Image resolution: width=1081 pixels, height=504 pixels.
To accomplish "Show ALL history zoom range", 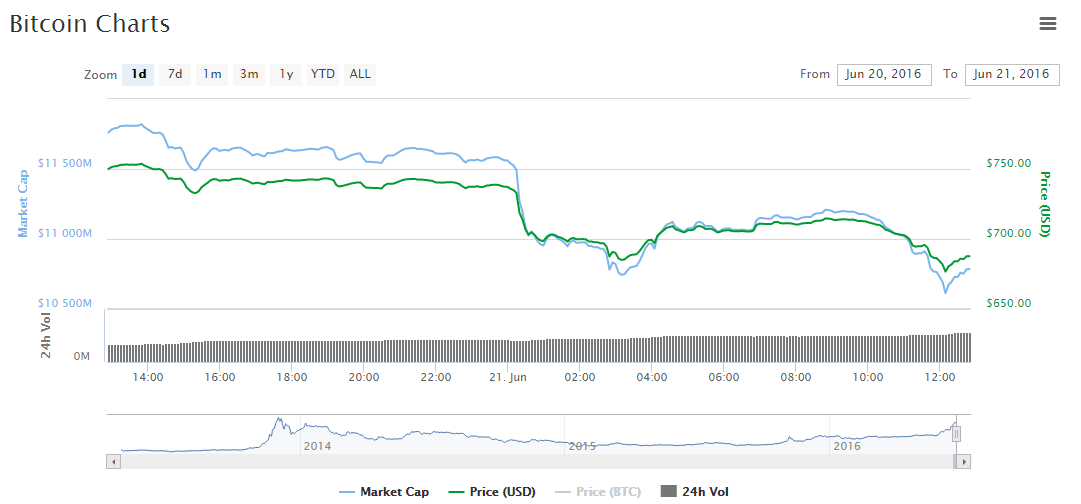I will tap(360, 74).
